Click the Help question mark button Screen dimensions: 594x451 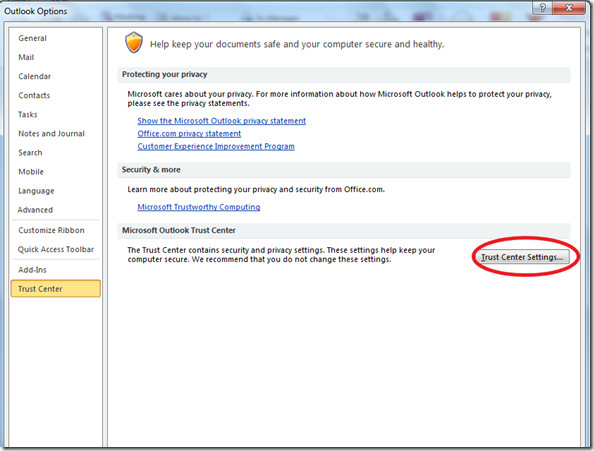542,8
